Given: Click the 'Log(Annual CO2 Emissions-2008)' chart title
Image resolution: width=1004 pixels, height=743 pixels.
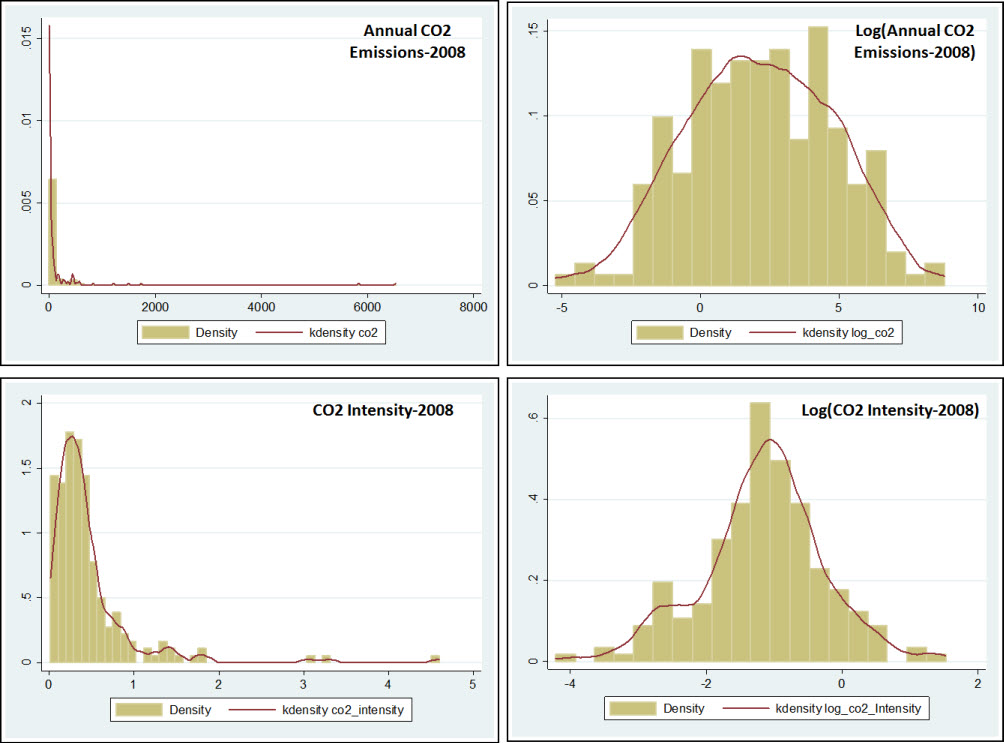Looking at the screenshot, I should pyautogui.click(x=914, y=42).
